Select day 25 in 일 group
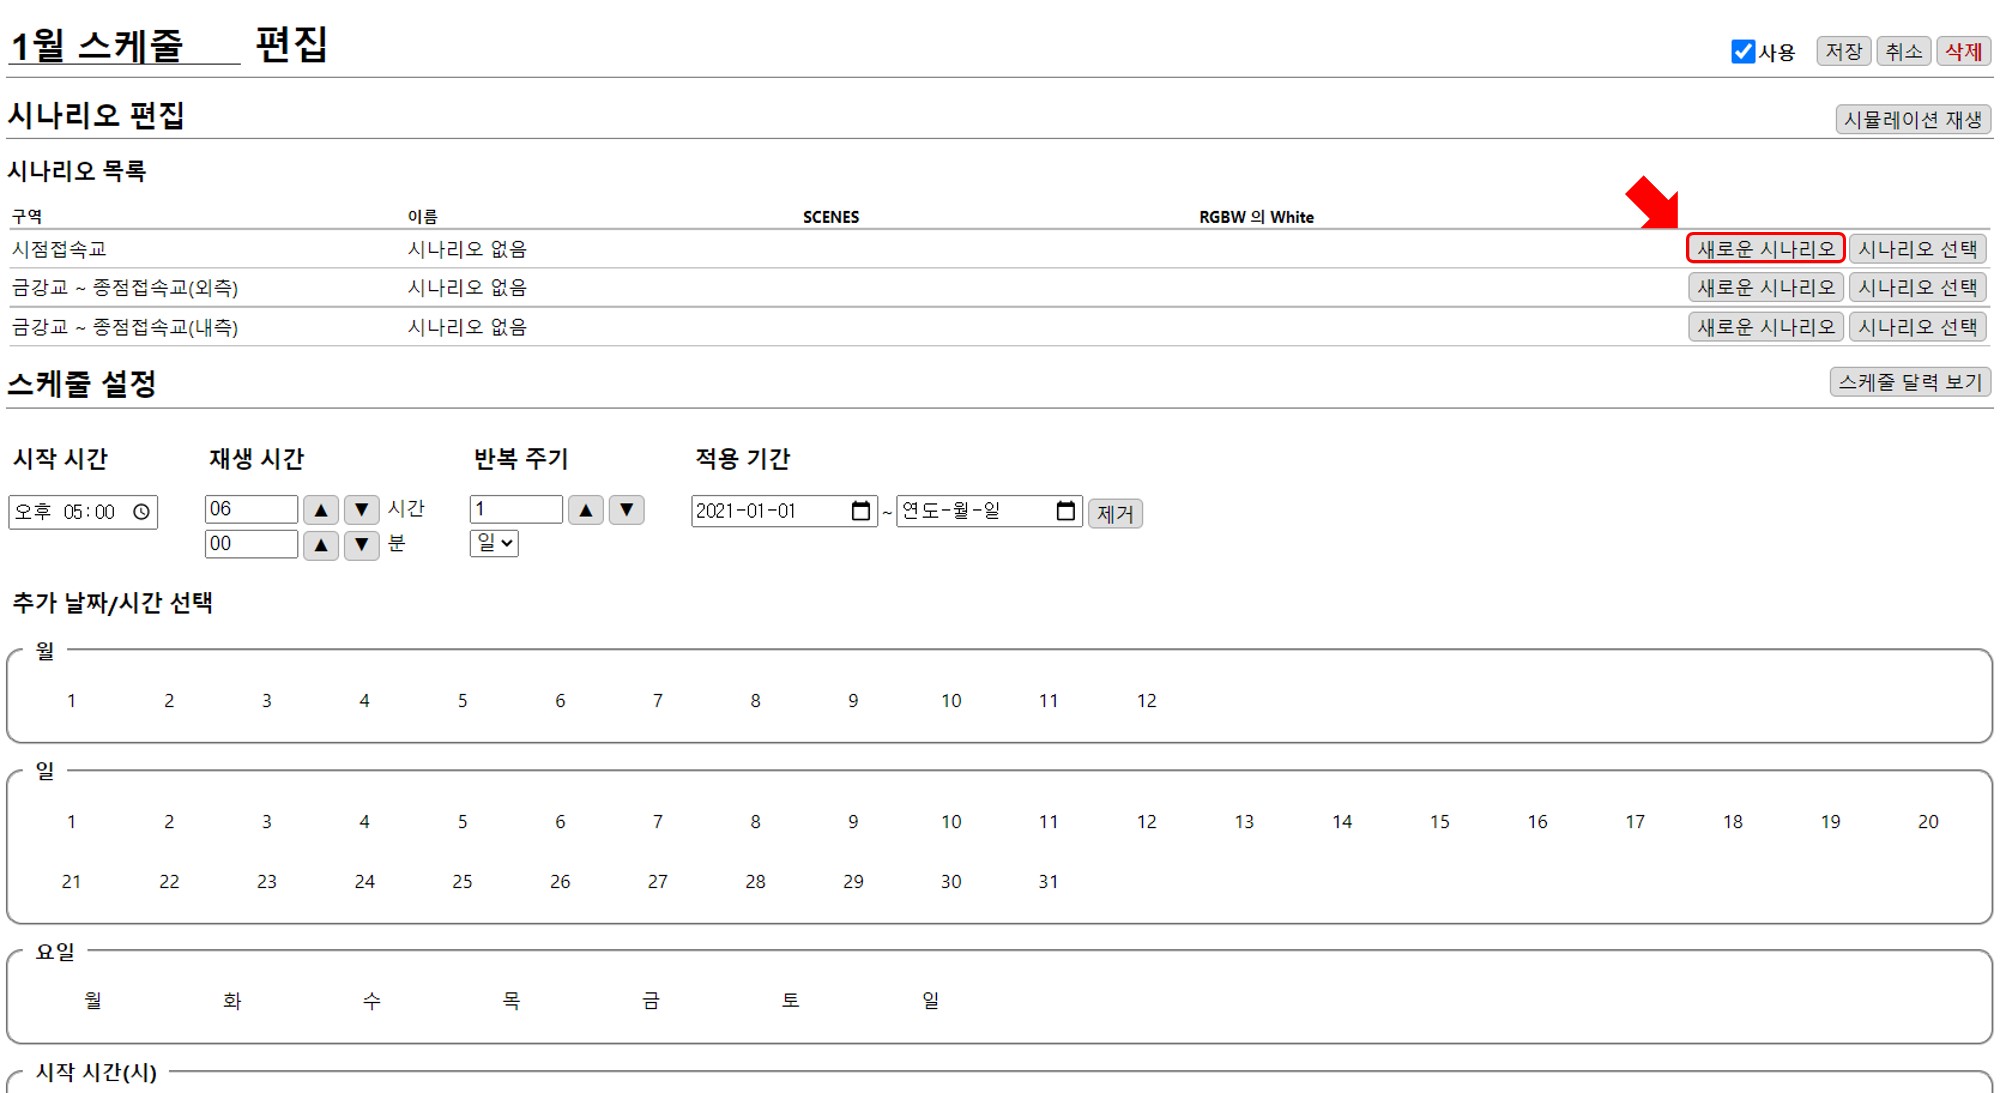This screenshot has width=2000, height=1093. coord(462,882)
